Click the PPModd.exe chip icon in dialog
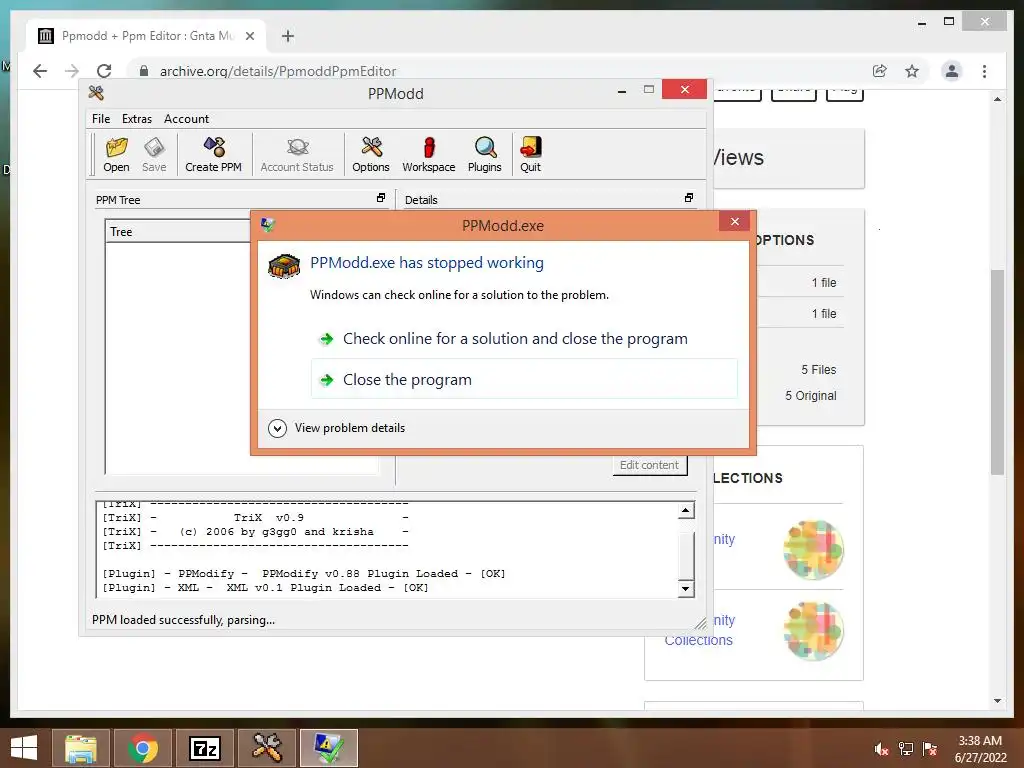1024x768 pixels. click(x=284, y=266)
